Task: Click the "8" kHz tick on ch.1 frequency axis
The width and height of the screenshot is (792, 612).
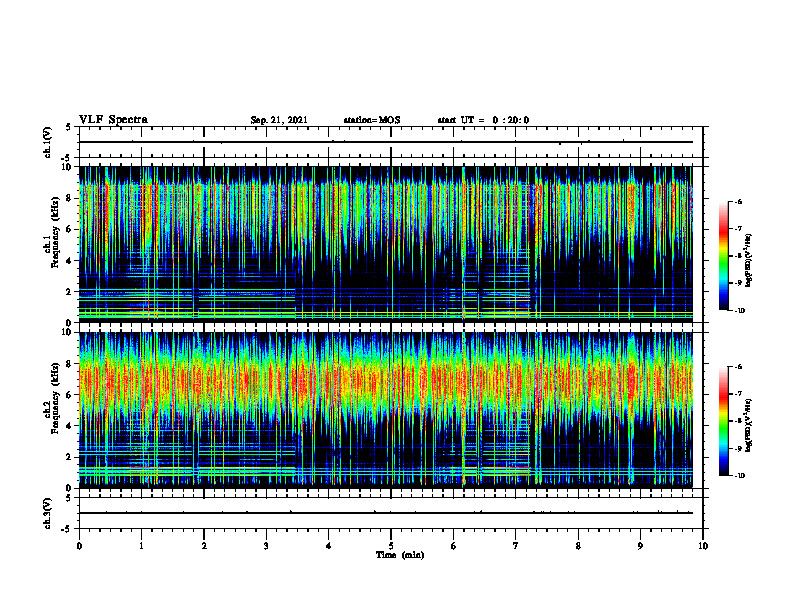Action: (71, 198)
